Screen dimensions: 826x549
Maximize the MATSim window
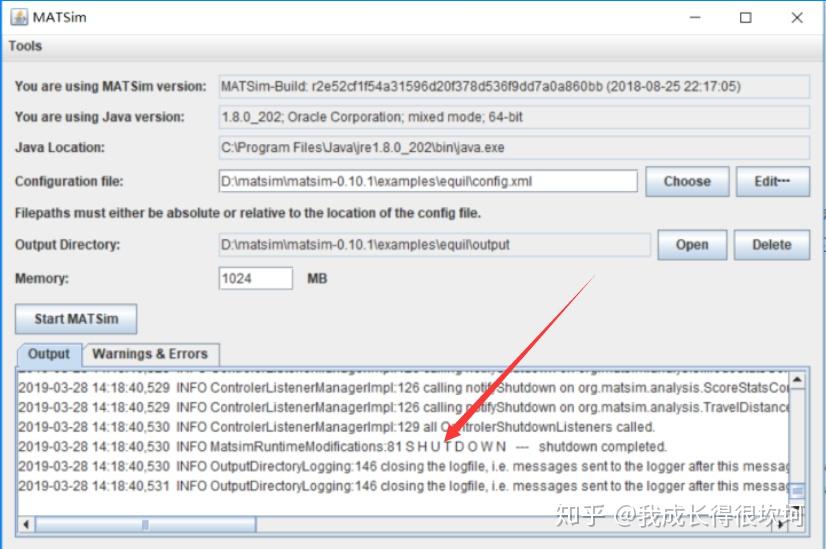(x=745, y=17)
